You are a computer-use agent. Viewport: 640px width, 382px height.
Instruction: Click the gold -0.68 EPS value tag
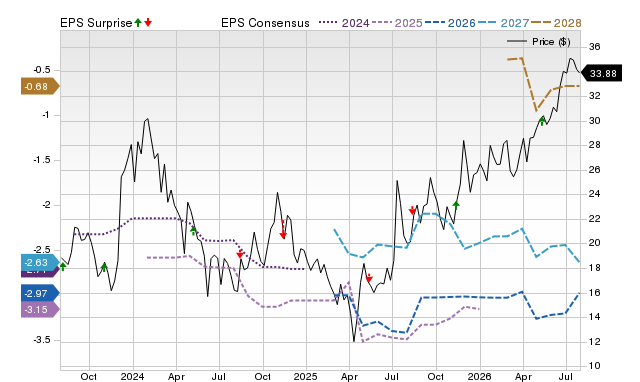(x=40, y=87)
